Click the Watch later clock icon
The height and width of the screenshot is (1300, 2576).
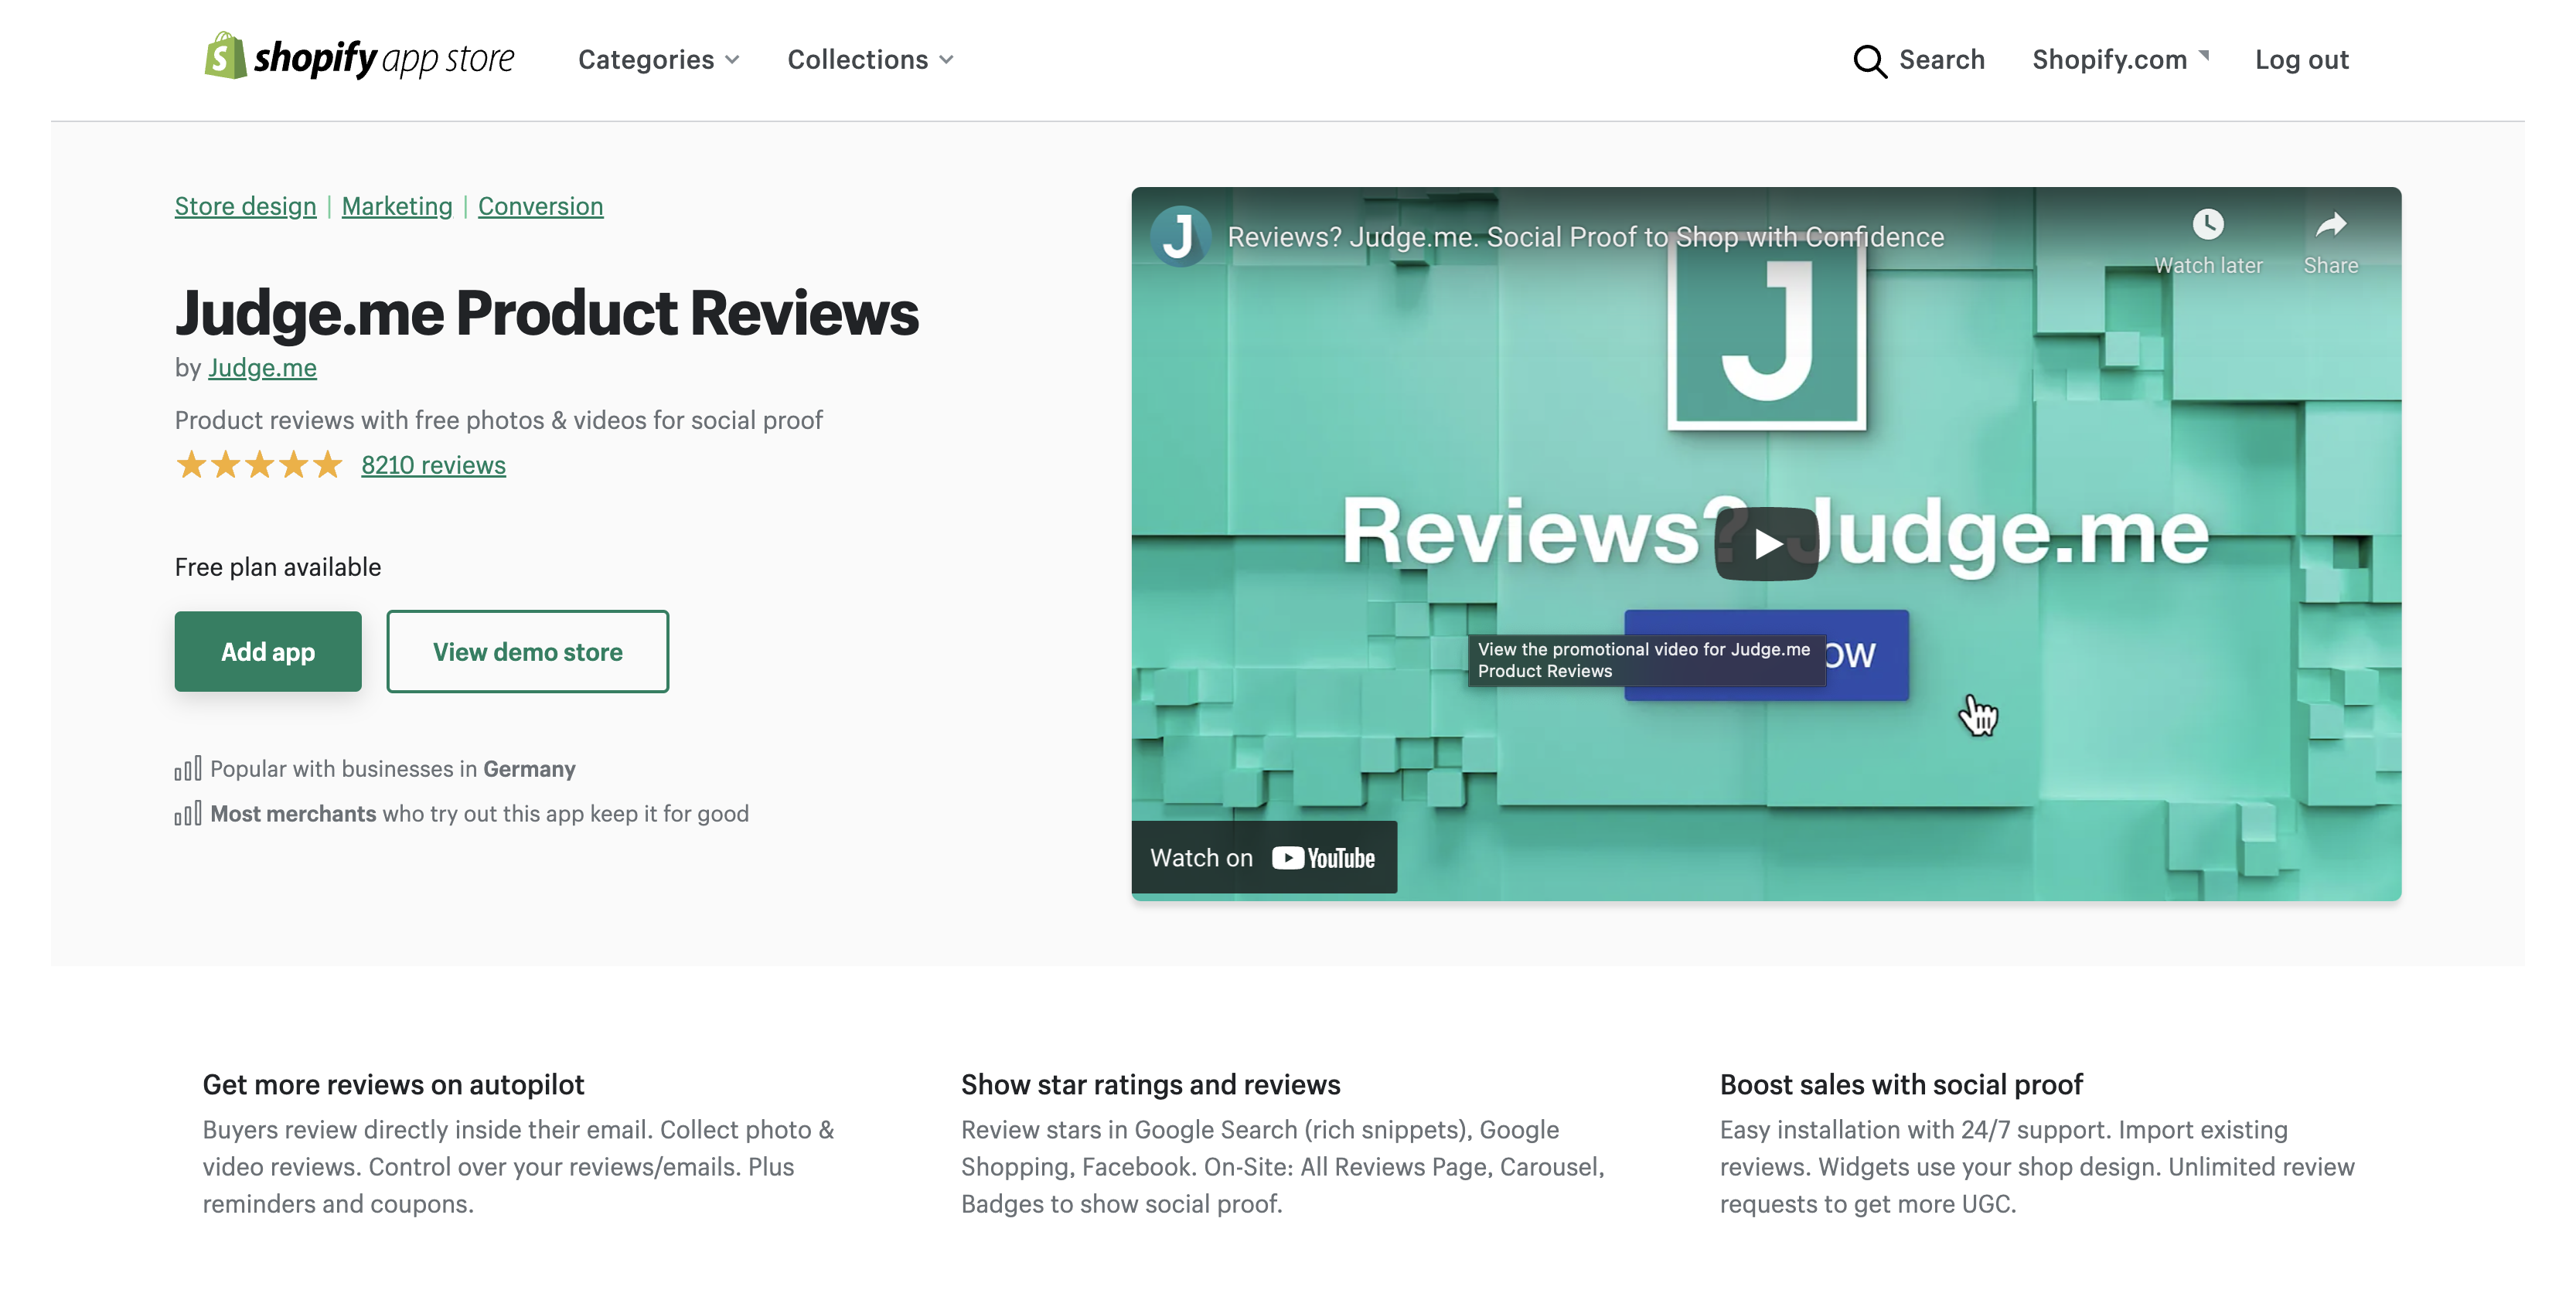click(2208, 225)
